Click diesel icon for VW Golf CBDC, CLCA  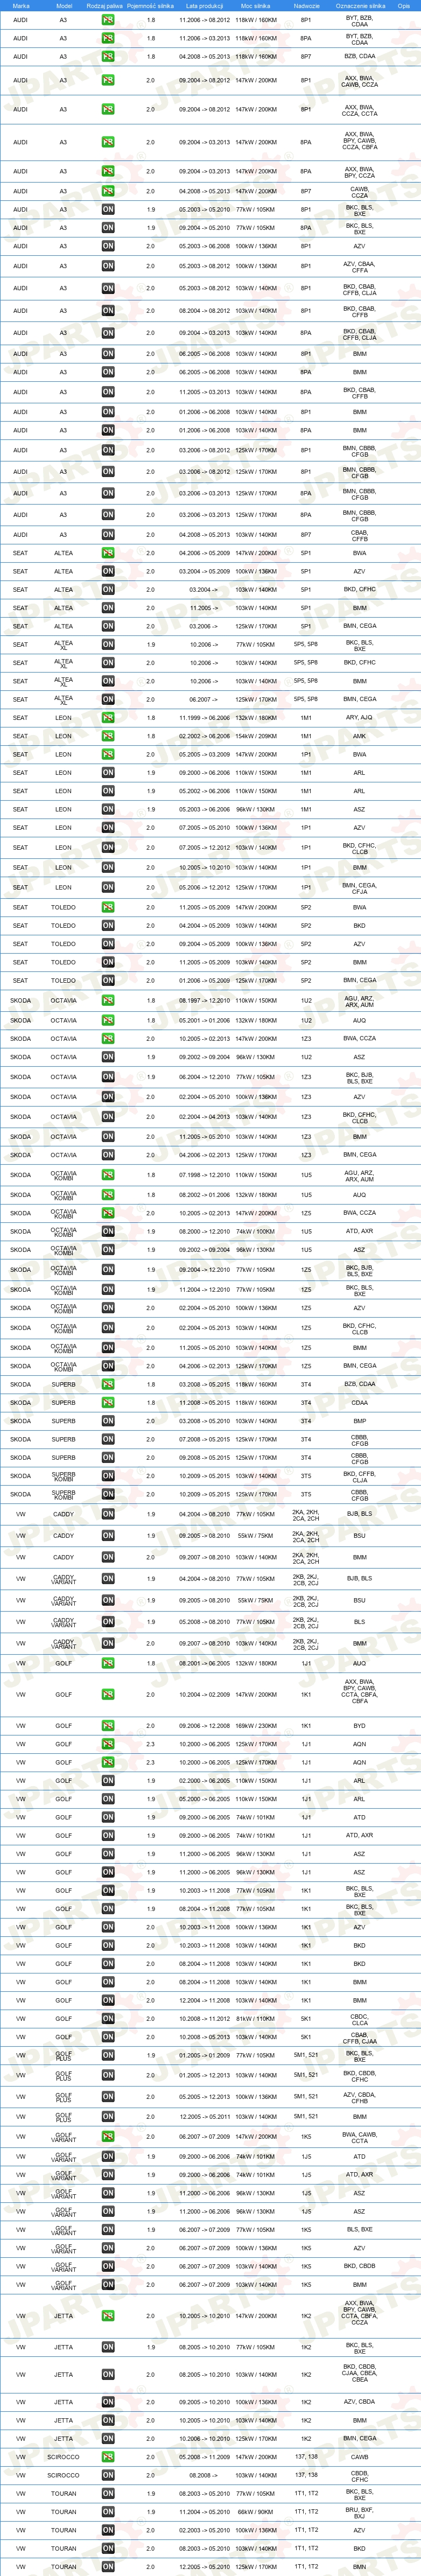tap(108, 2019)
